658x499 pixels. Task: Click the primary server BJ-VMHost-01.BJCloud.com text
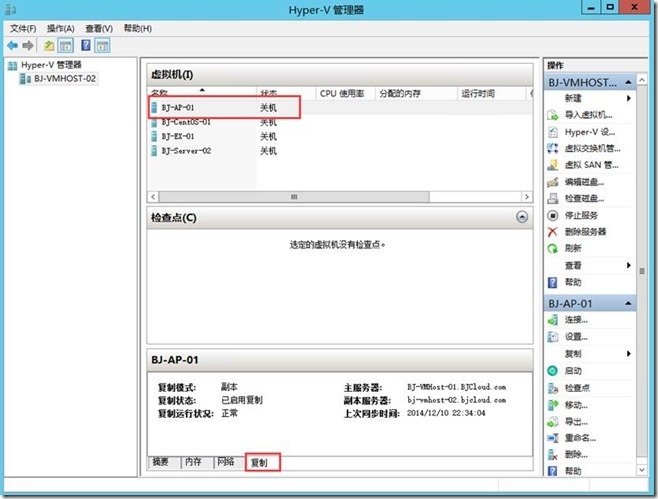[456, 387]
